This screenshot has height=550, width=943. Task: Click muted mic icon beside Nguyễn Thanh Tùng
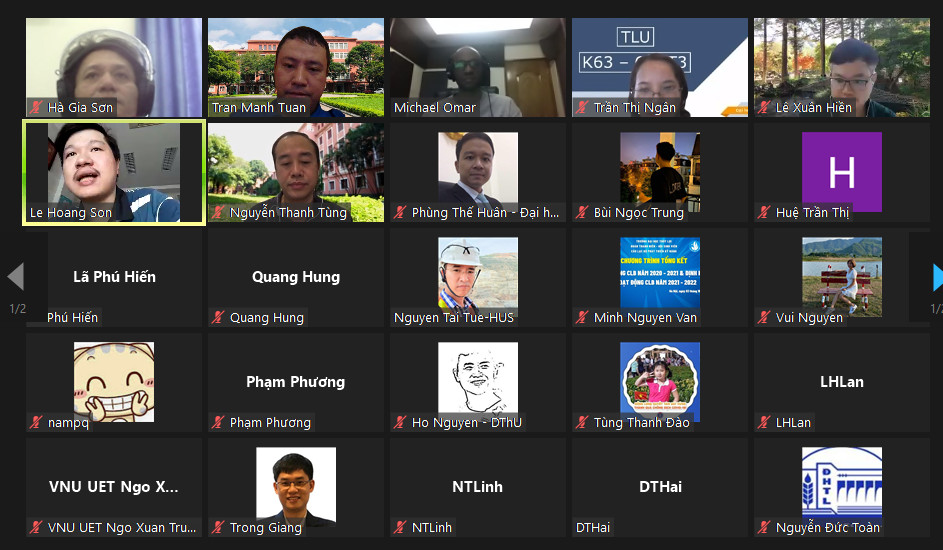[x=218, y=212]
